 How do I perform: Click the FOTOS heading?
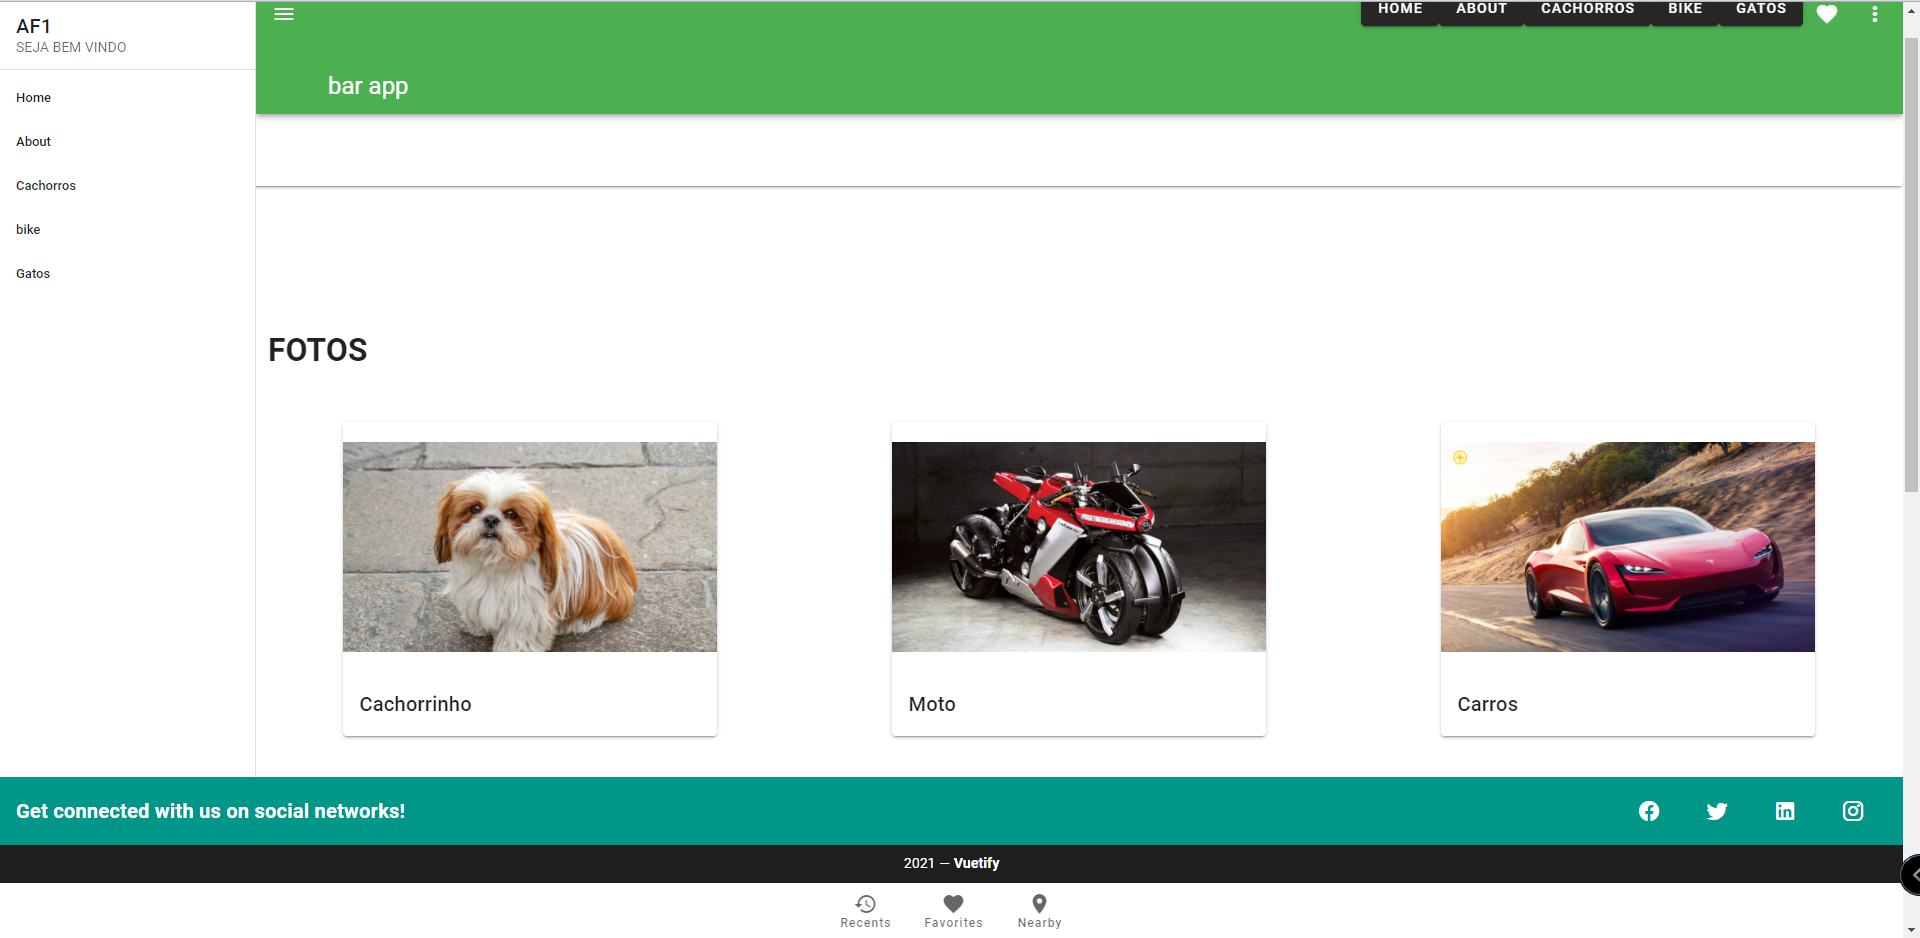click(318, 350)
